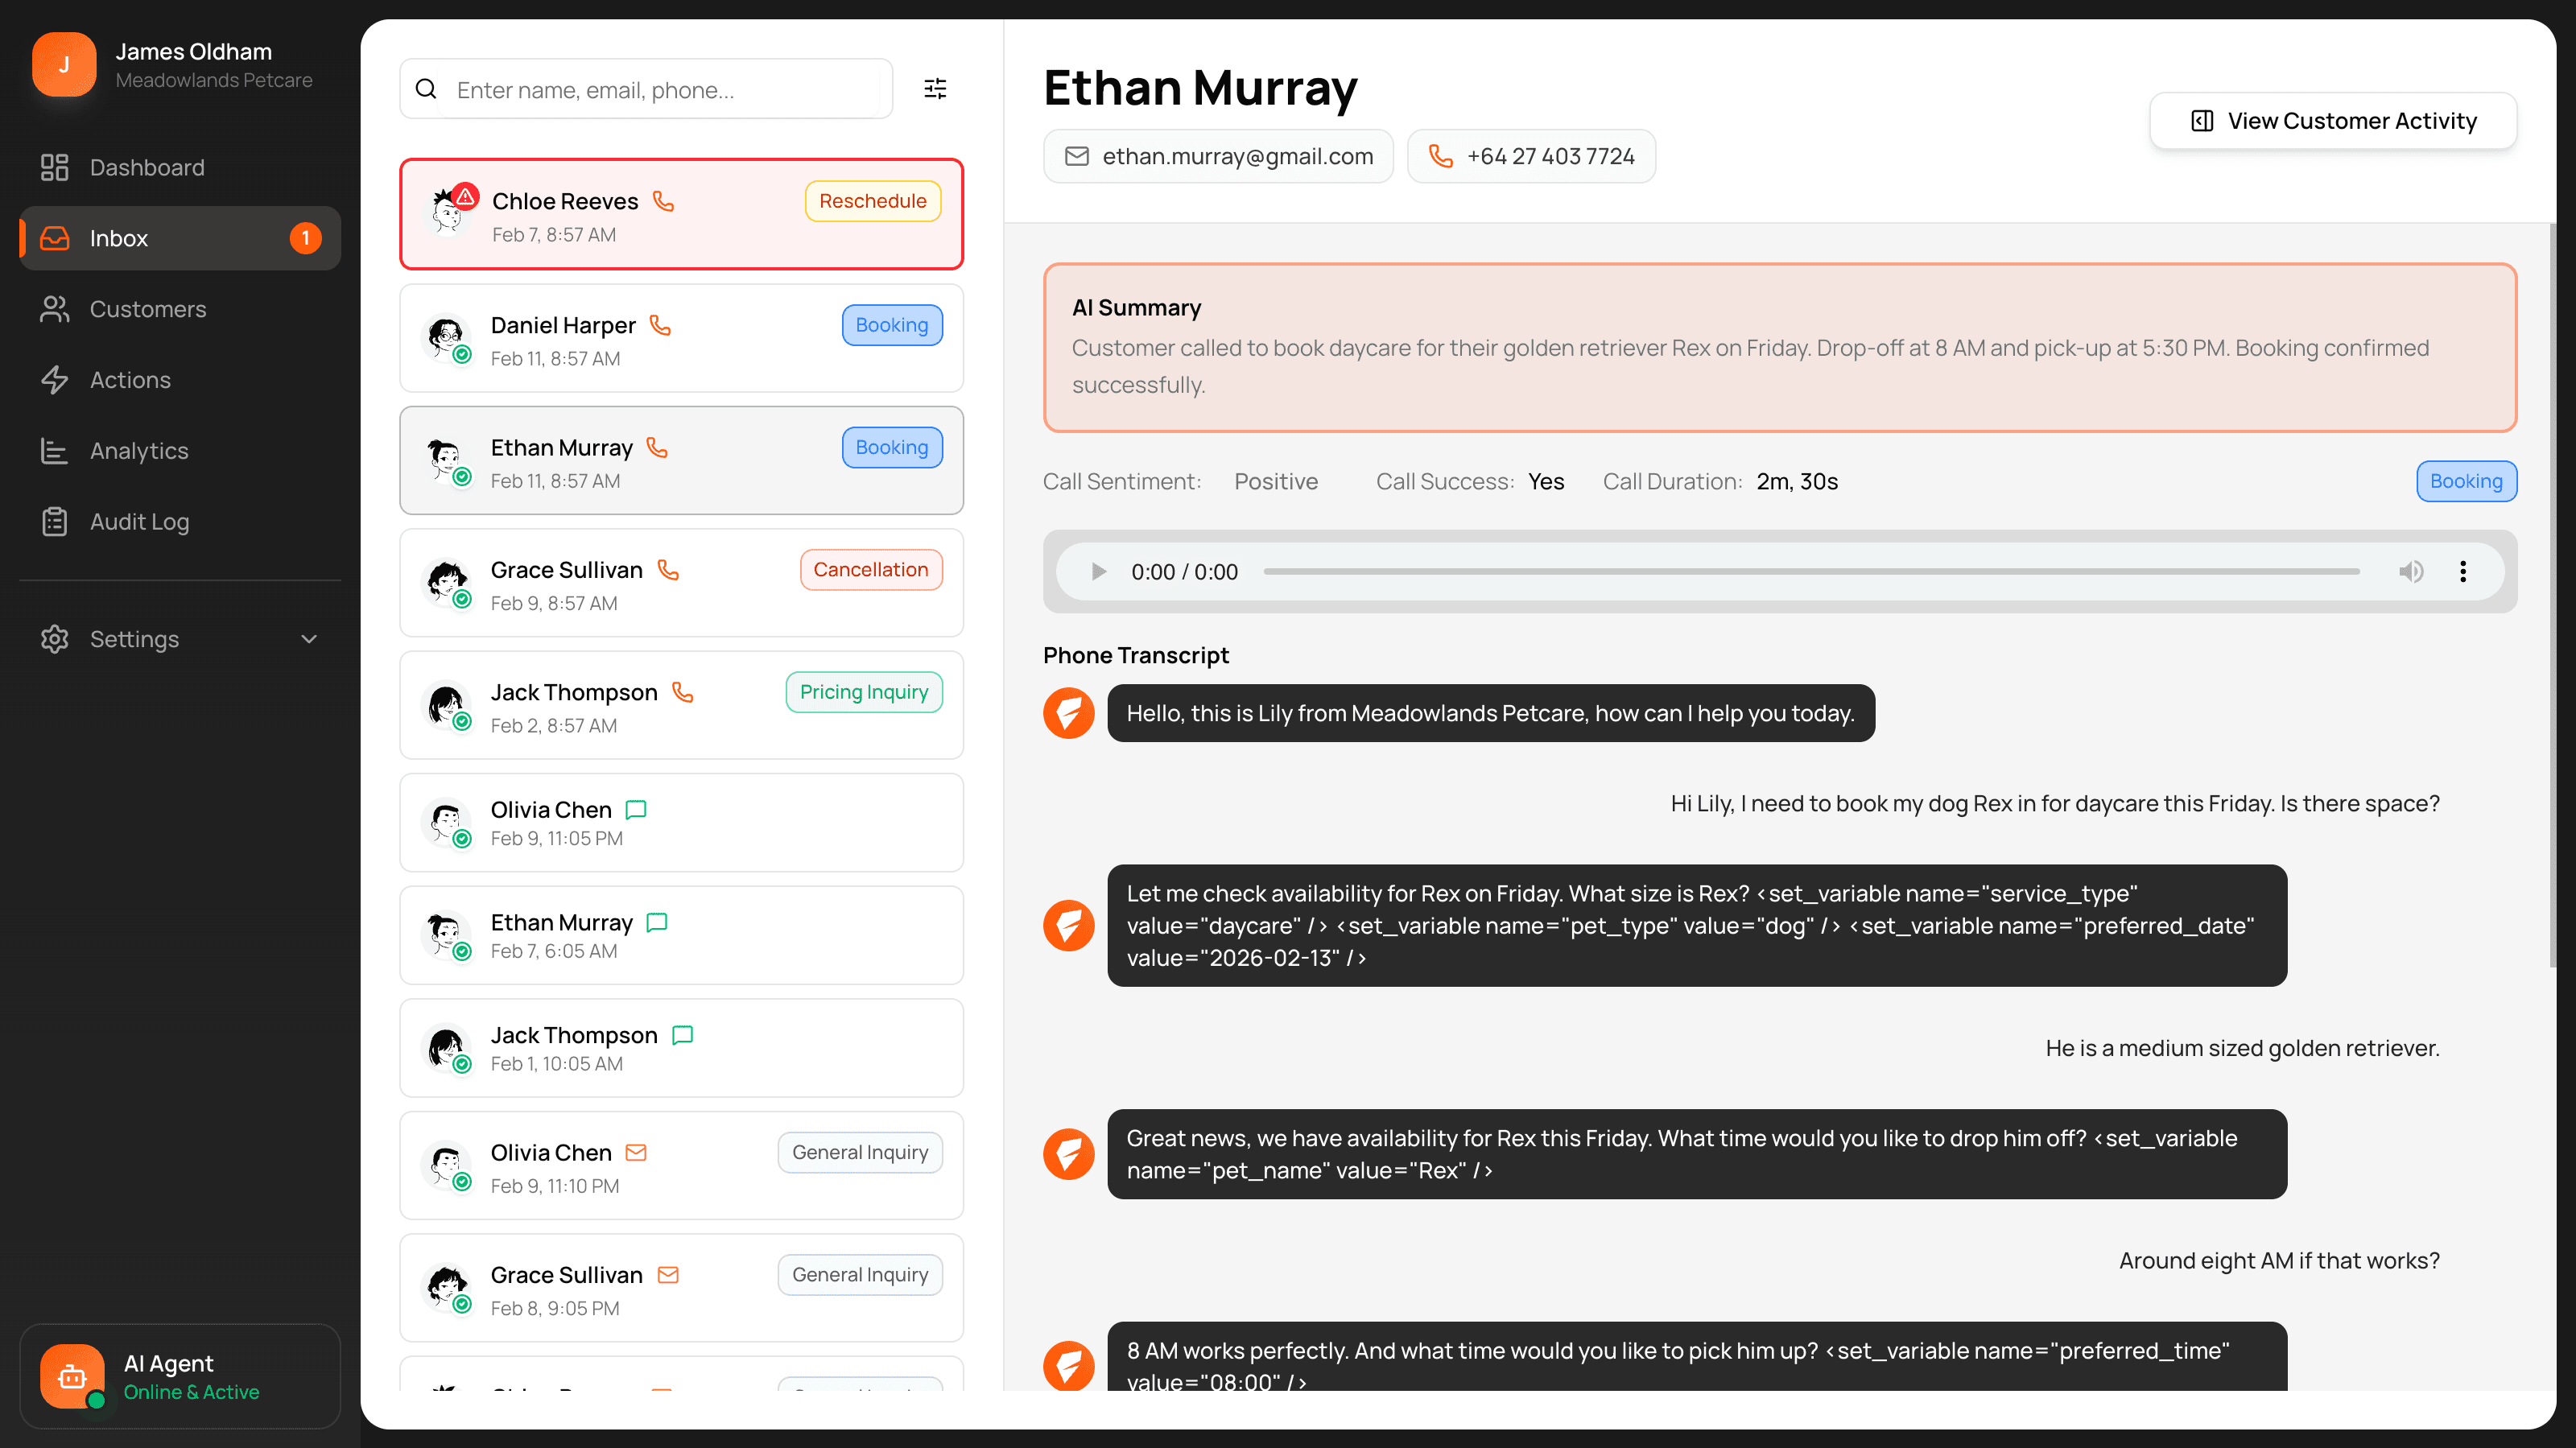The width and height of the screenshot is (2576, 1448).
Task: Click the AI Agent robot icon
Action: point(72,1376)
